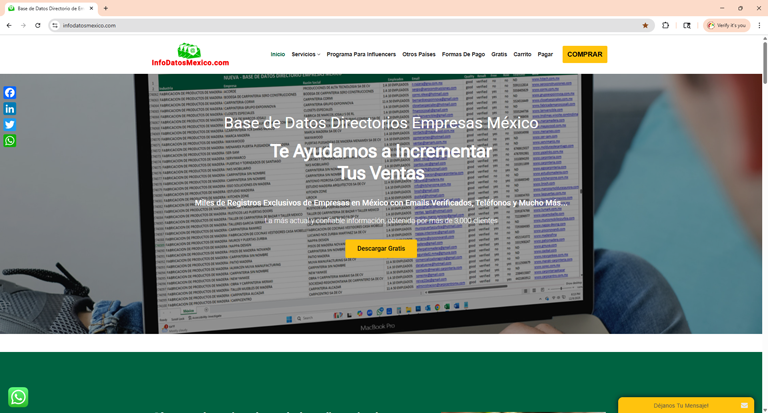Open the Chrome three-dot menu
The height and width of the screenshot is (413, 768).
coord(759,25)
